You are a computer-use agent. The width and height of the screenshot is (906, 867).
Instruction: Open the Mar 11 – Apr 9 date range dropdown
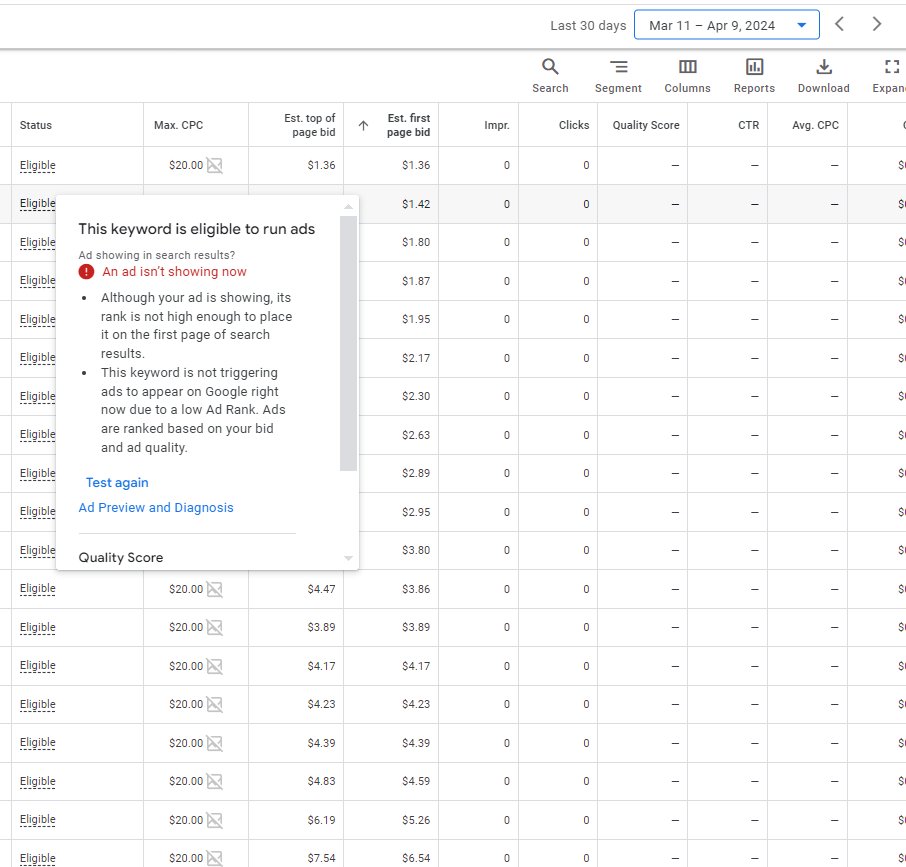click(x=727, y=24)
